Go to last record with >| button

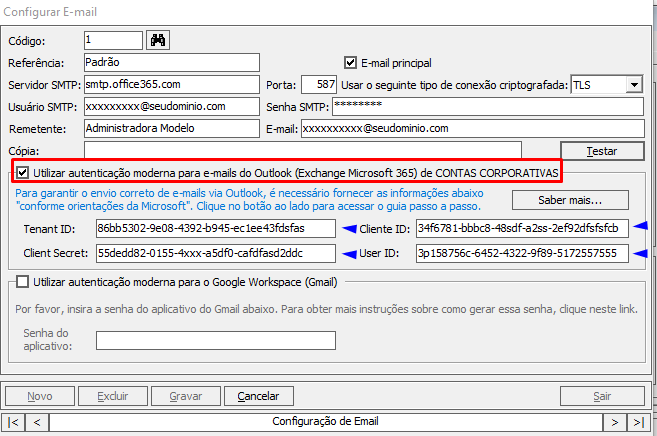pyautogui.click(x=639, y=422)
